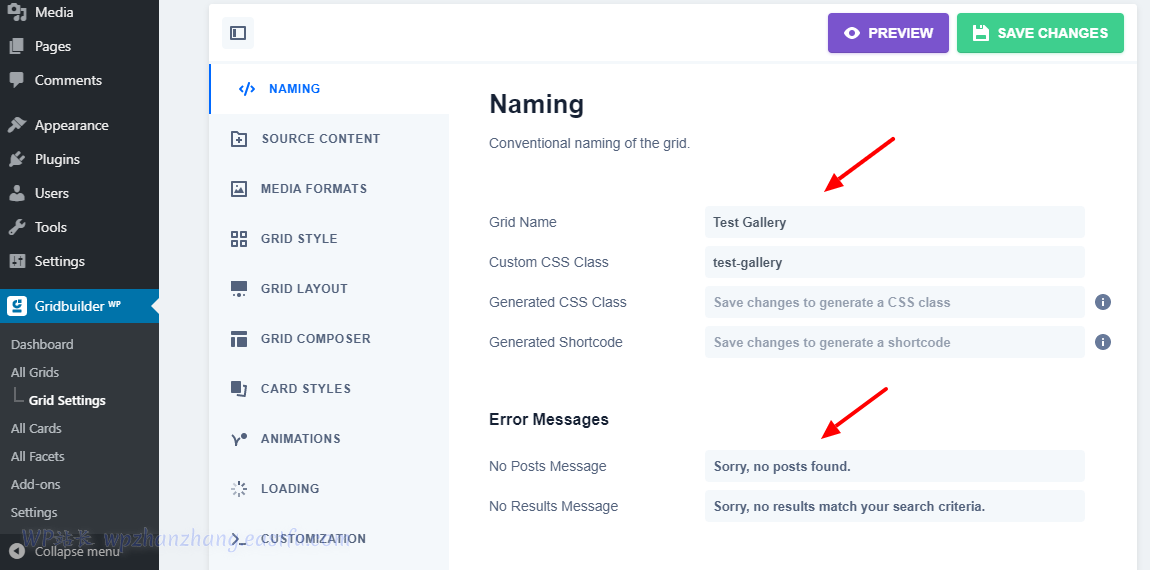Open Gridbuilder WP menu item
Viewport: 1150px width, 570px height.
click(x=79, y=306)
